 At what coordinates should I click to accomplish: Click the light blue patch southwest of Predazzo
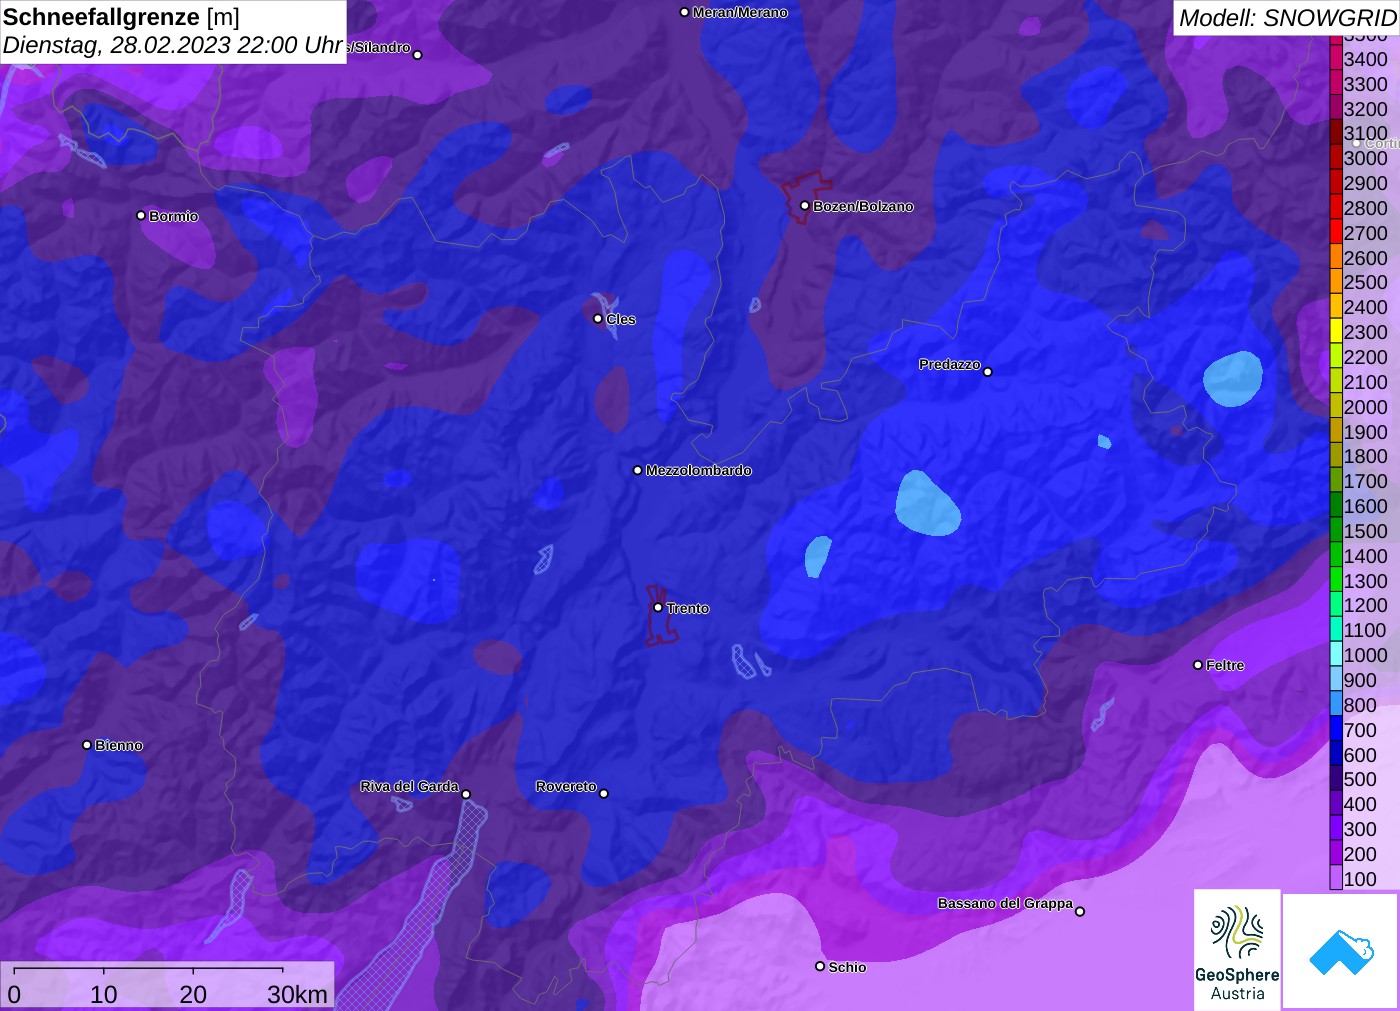(927, 503)
